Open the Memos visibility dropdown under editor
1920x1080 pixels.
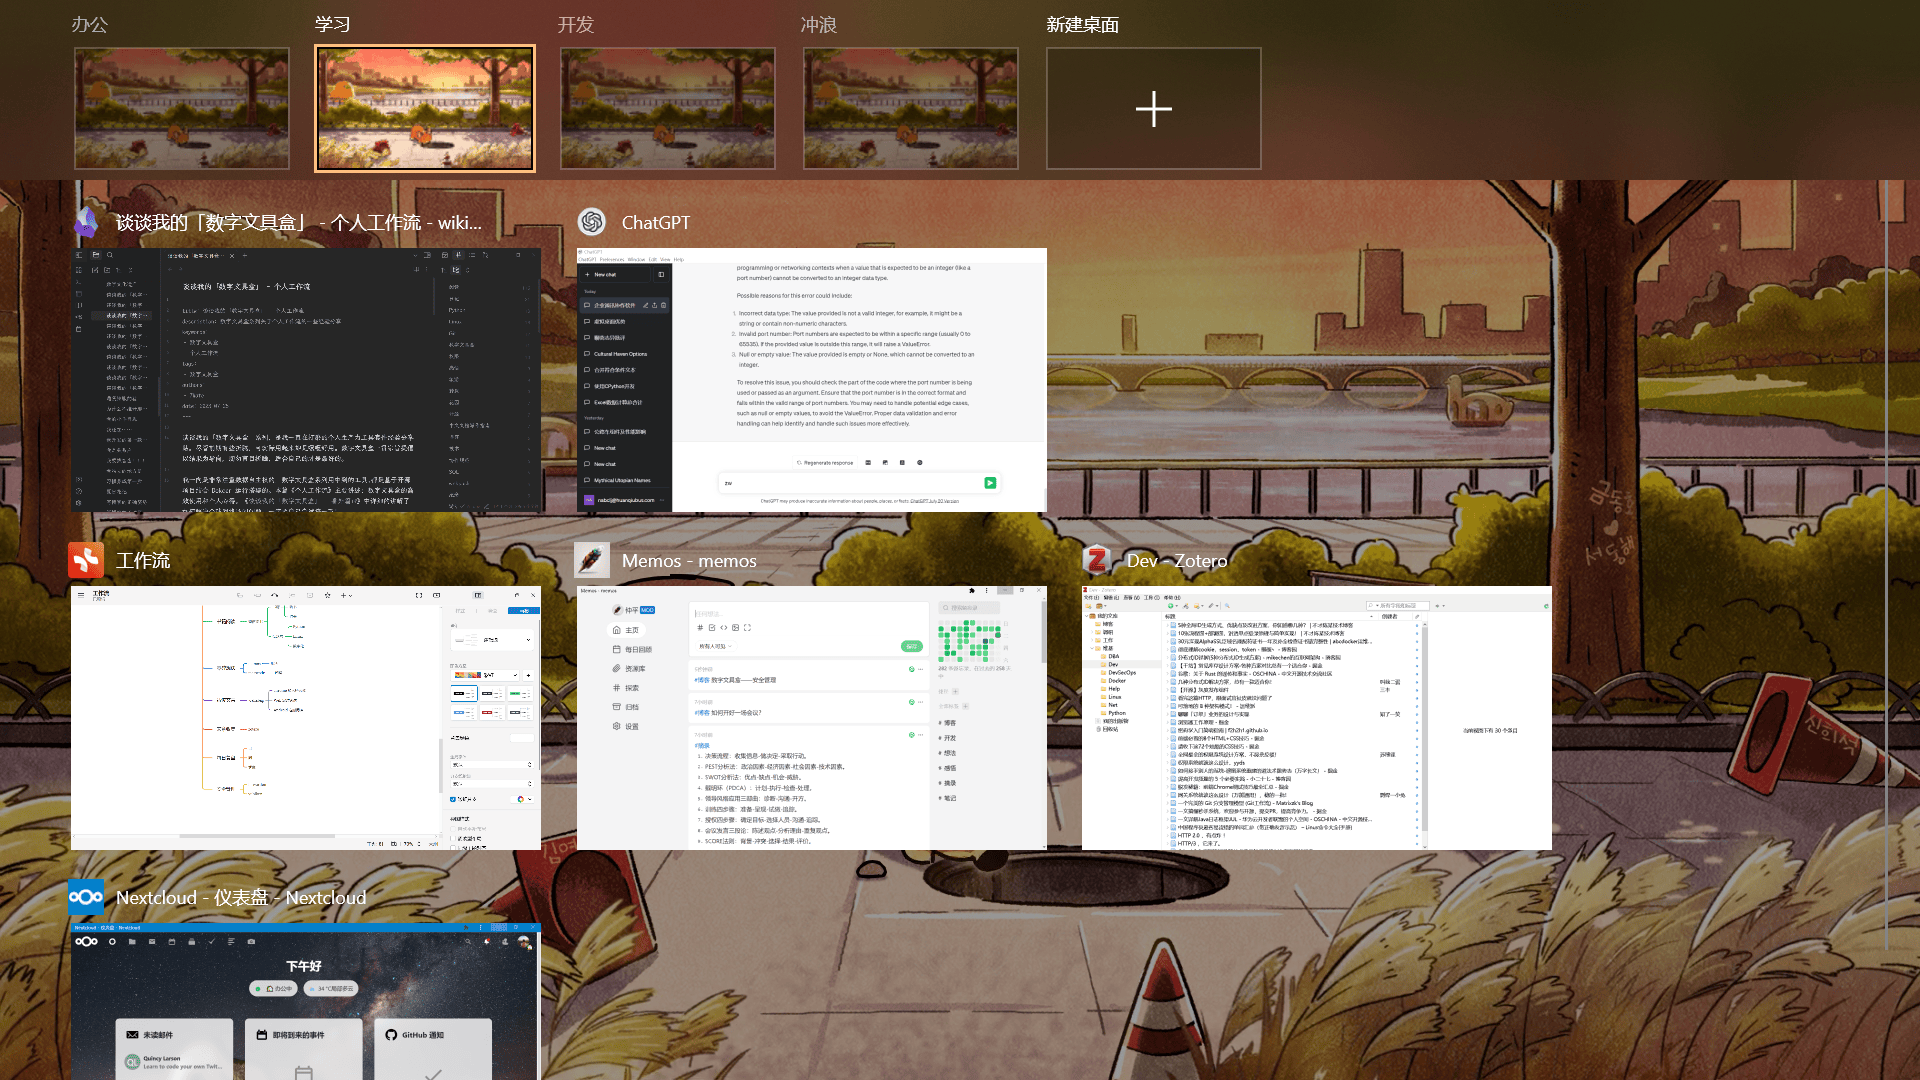714,646
